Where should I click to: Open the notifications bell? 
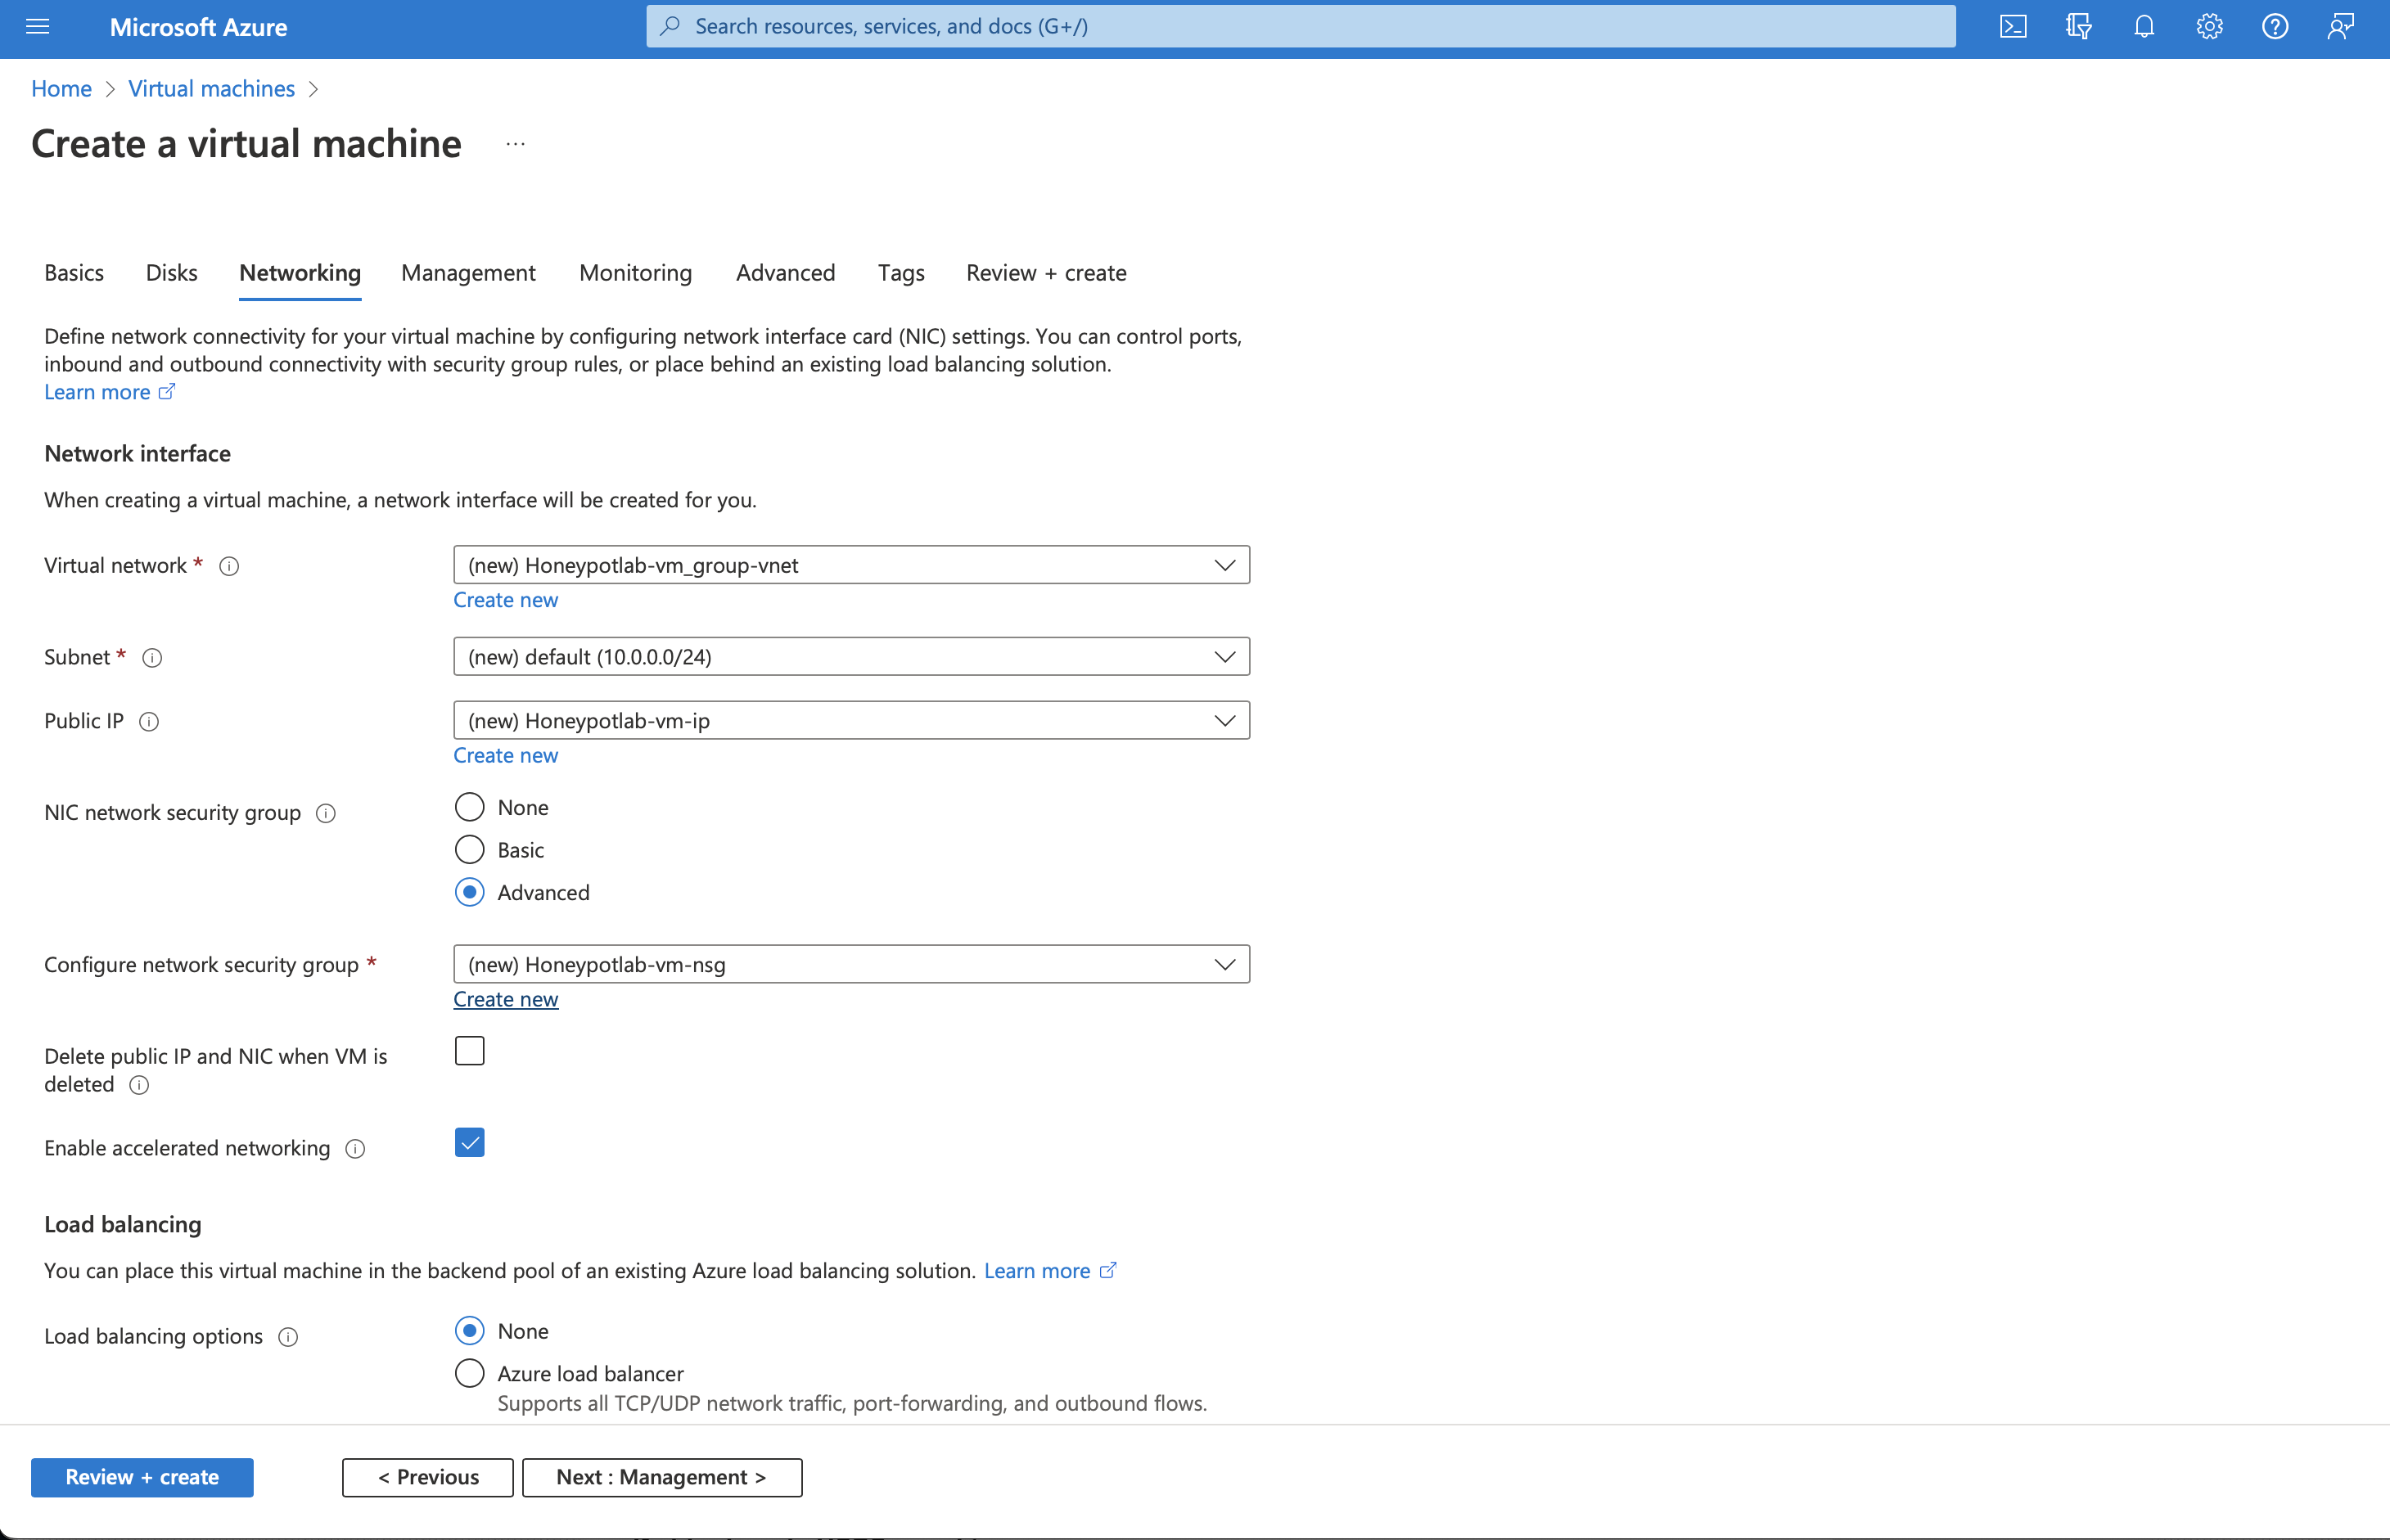pyautogui.click(x=2144, y=27)
